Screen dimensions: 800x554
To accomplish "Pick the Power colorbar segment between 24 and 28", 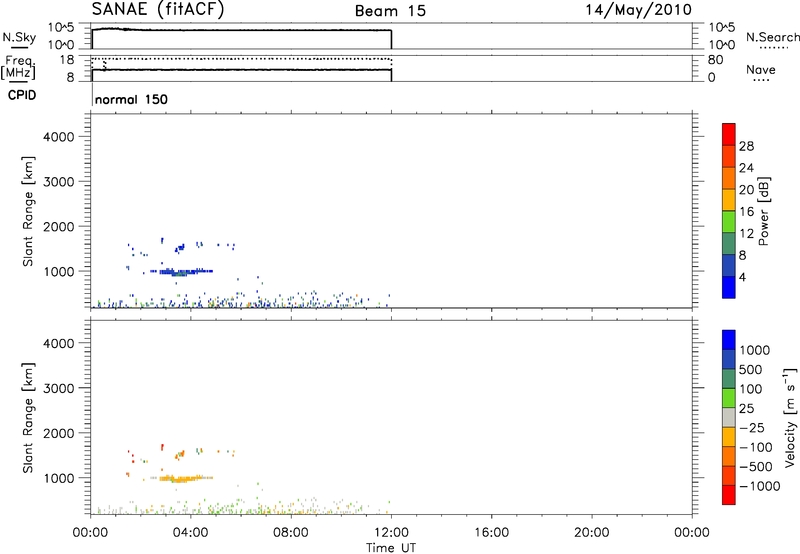I will 729,156.
